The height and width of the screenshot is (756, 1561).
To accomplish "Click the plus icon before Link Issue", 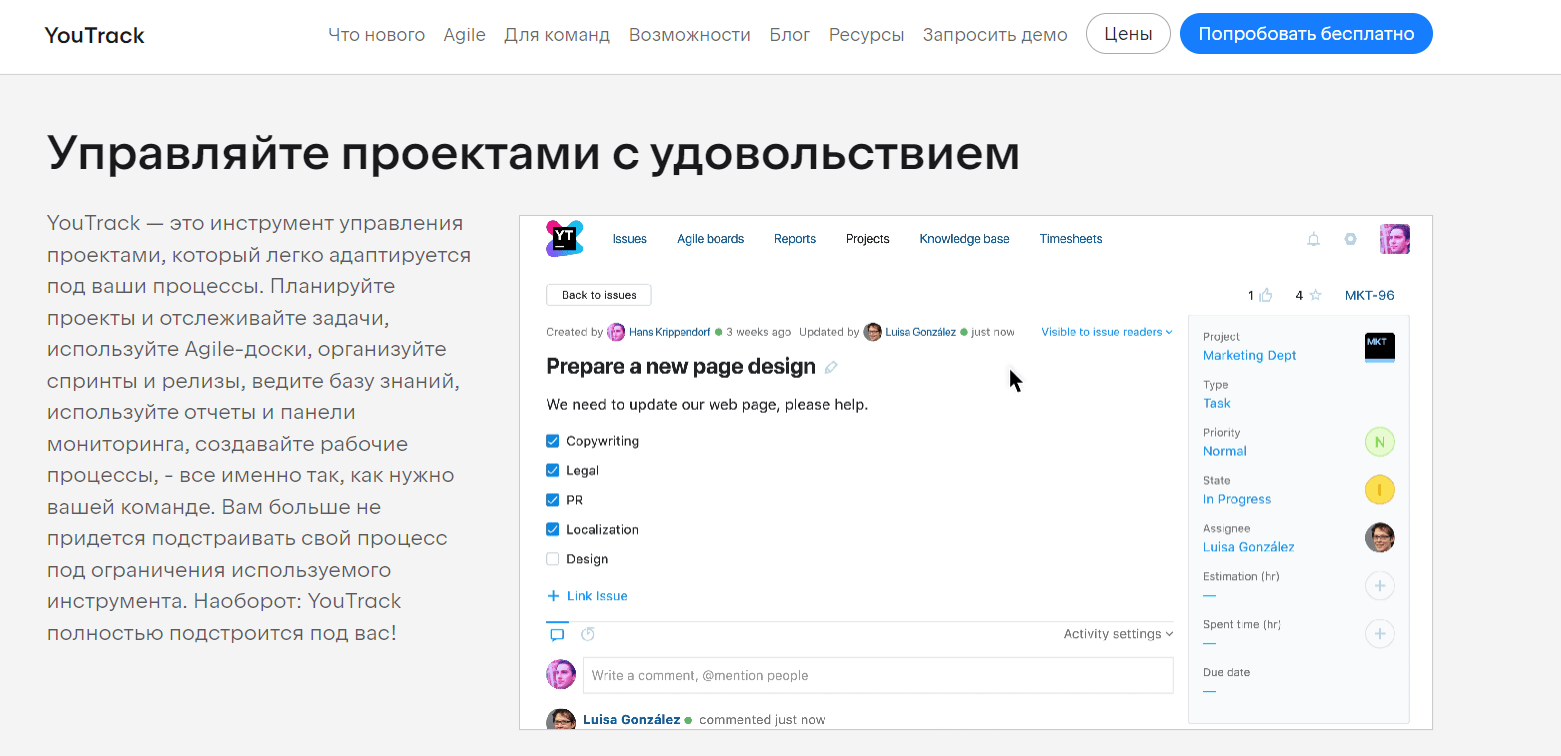I will pyautogui.click(x=553, y=596).
